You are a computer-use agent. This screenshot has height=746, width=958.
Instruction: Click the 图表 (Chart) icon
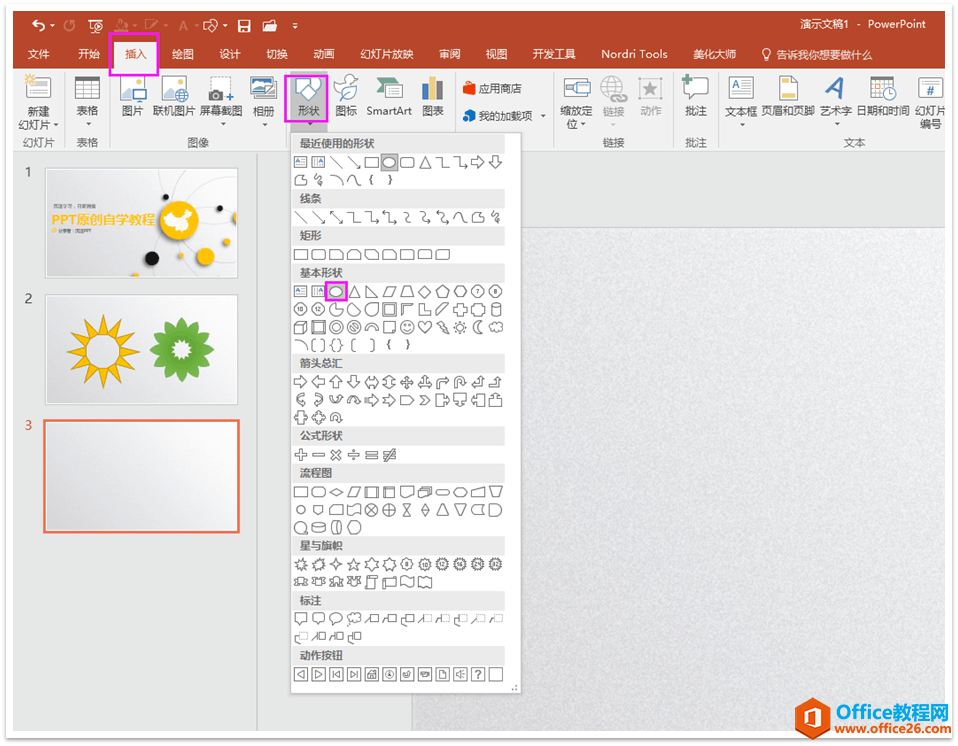(x=433, y=97)
